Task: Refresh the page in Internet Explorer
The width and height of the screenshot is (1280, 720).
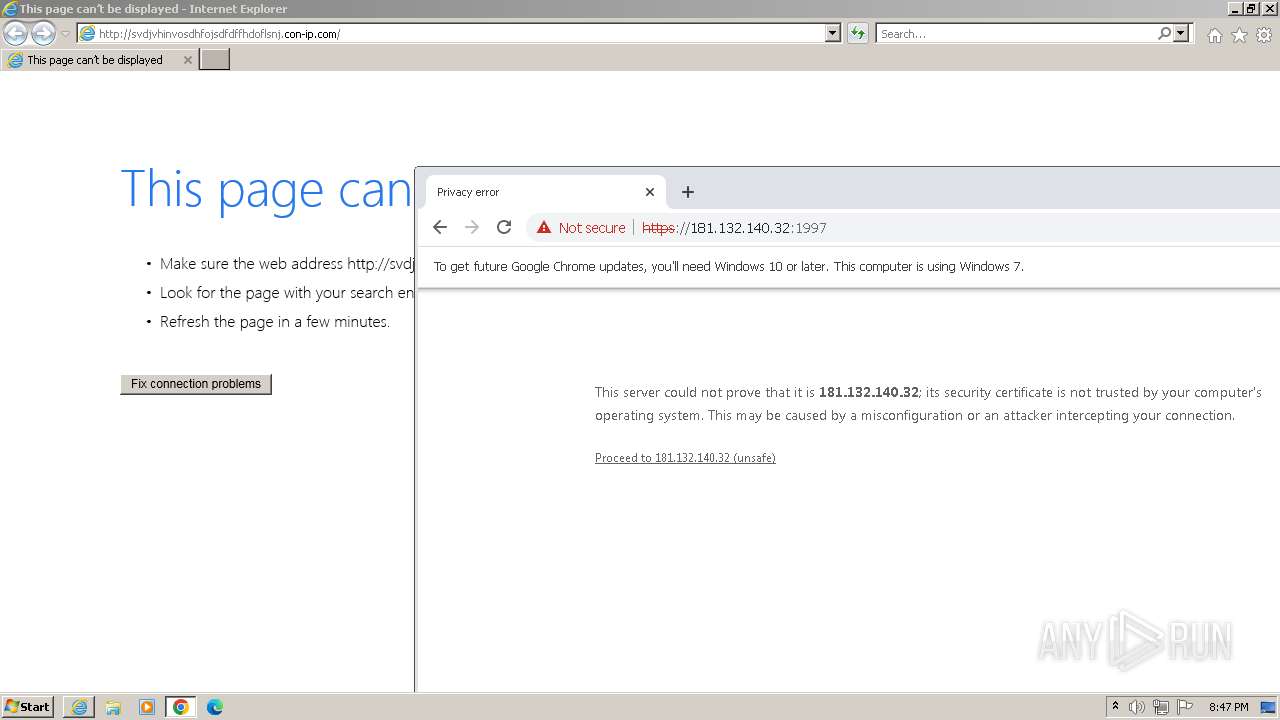Action: [x=857, y=34]
